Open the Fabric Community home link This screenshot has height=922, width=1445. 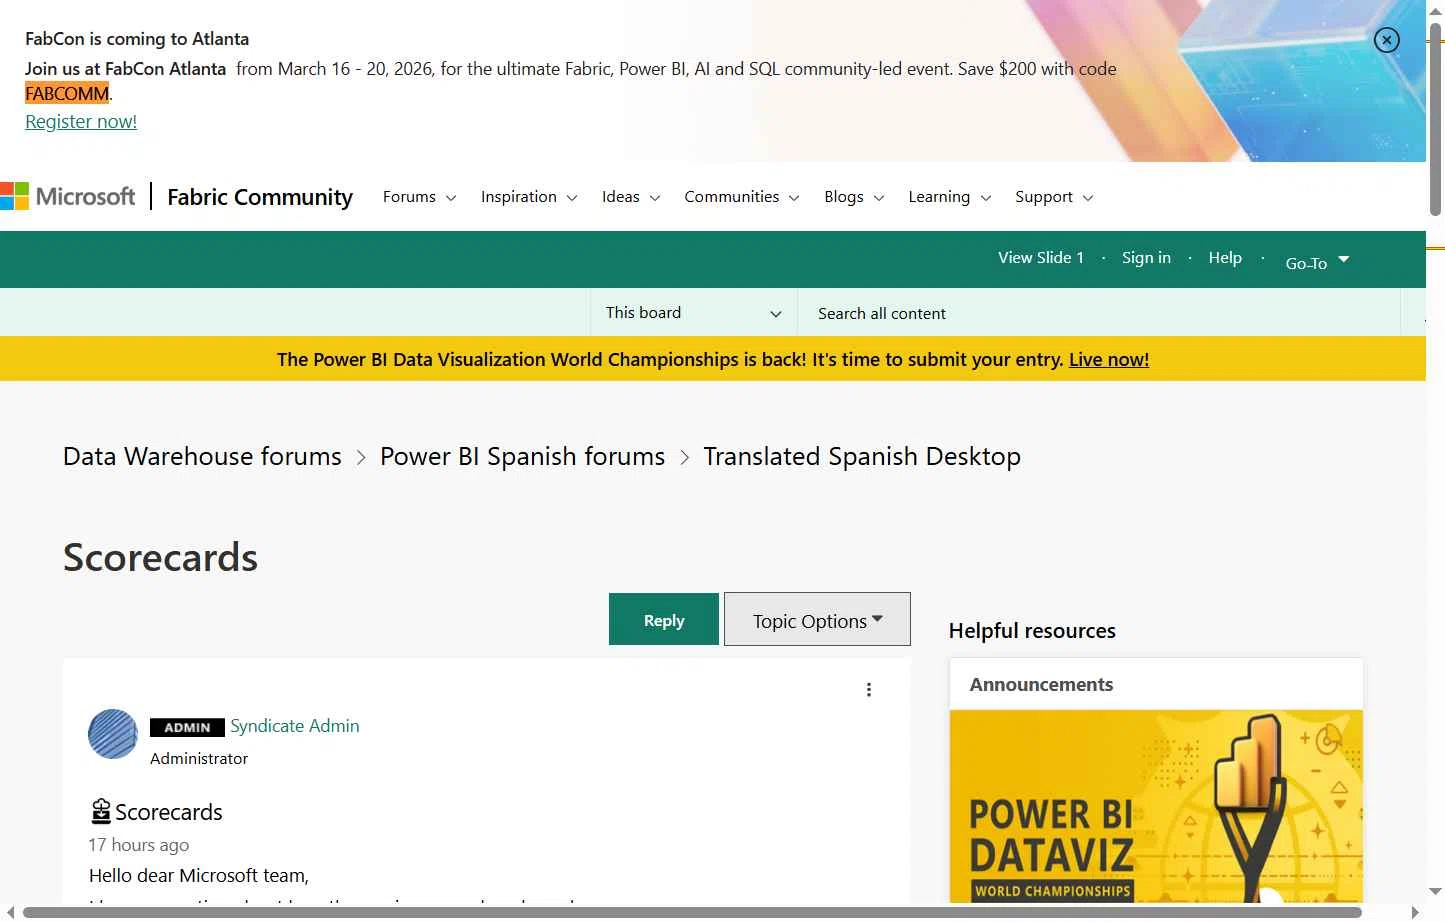tap(260, 197)
